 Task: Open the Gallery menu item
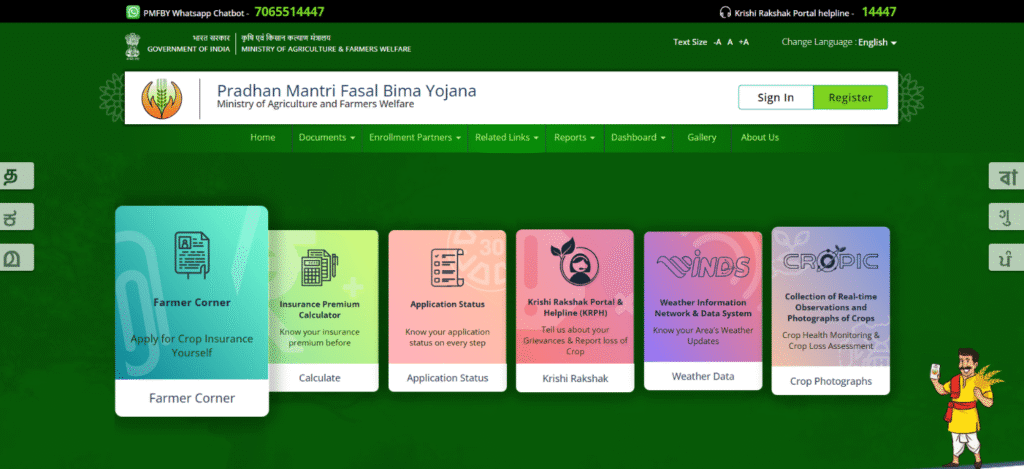tap(701, 137)
